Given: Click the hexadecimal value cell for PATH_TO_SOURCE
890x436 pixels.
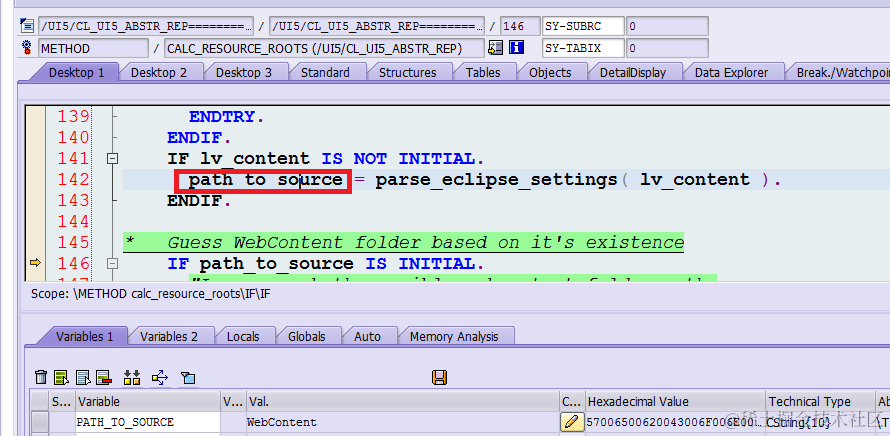Looking at the screenshot, I should 675,422.
